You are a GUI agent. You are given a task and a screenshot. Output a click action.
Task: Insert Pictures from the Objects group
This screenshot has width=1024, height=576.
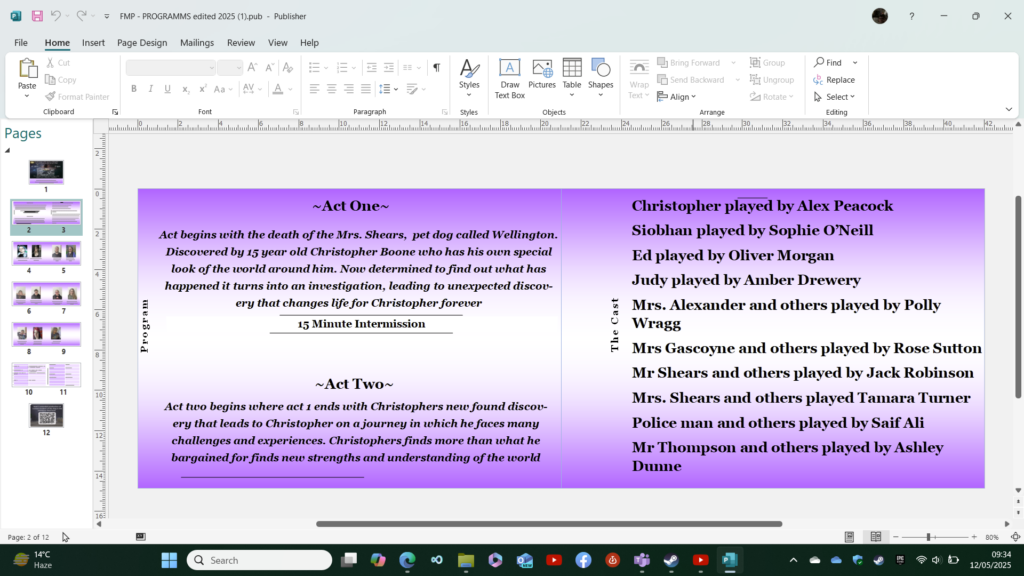(x=542, y=74)
